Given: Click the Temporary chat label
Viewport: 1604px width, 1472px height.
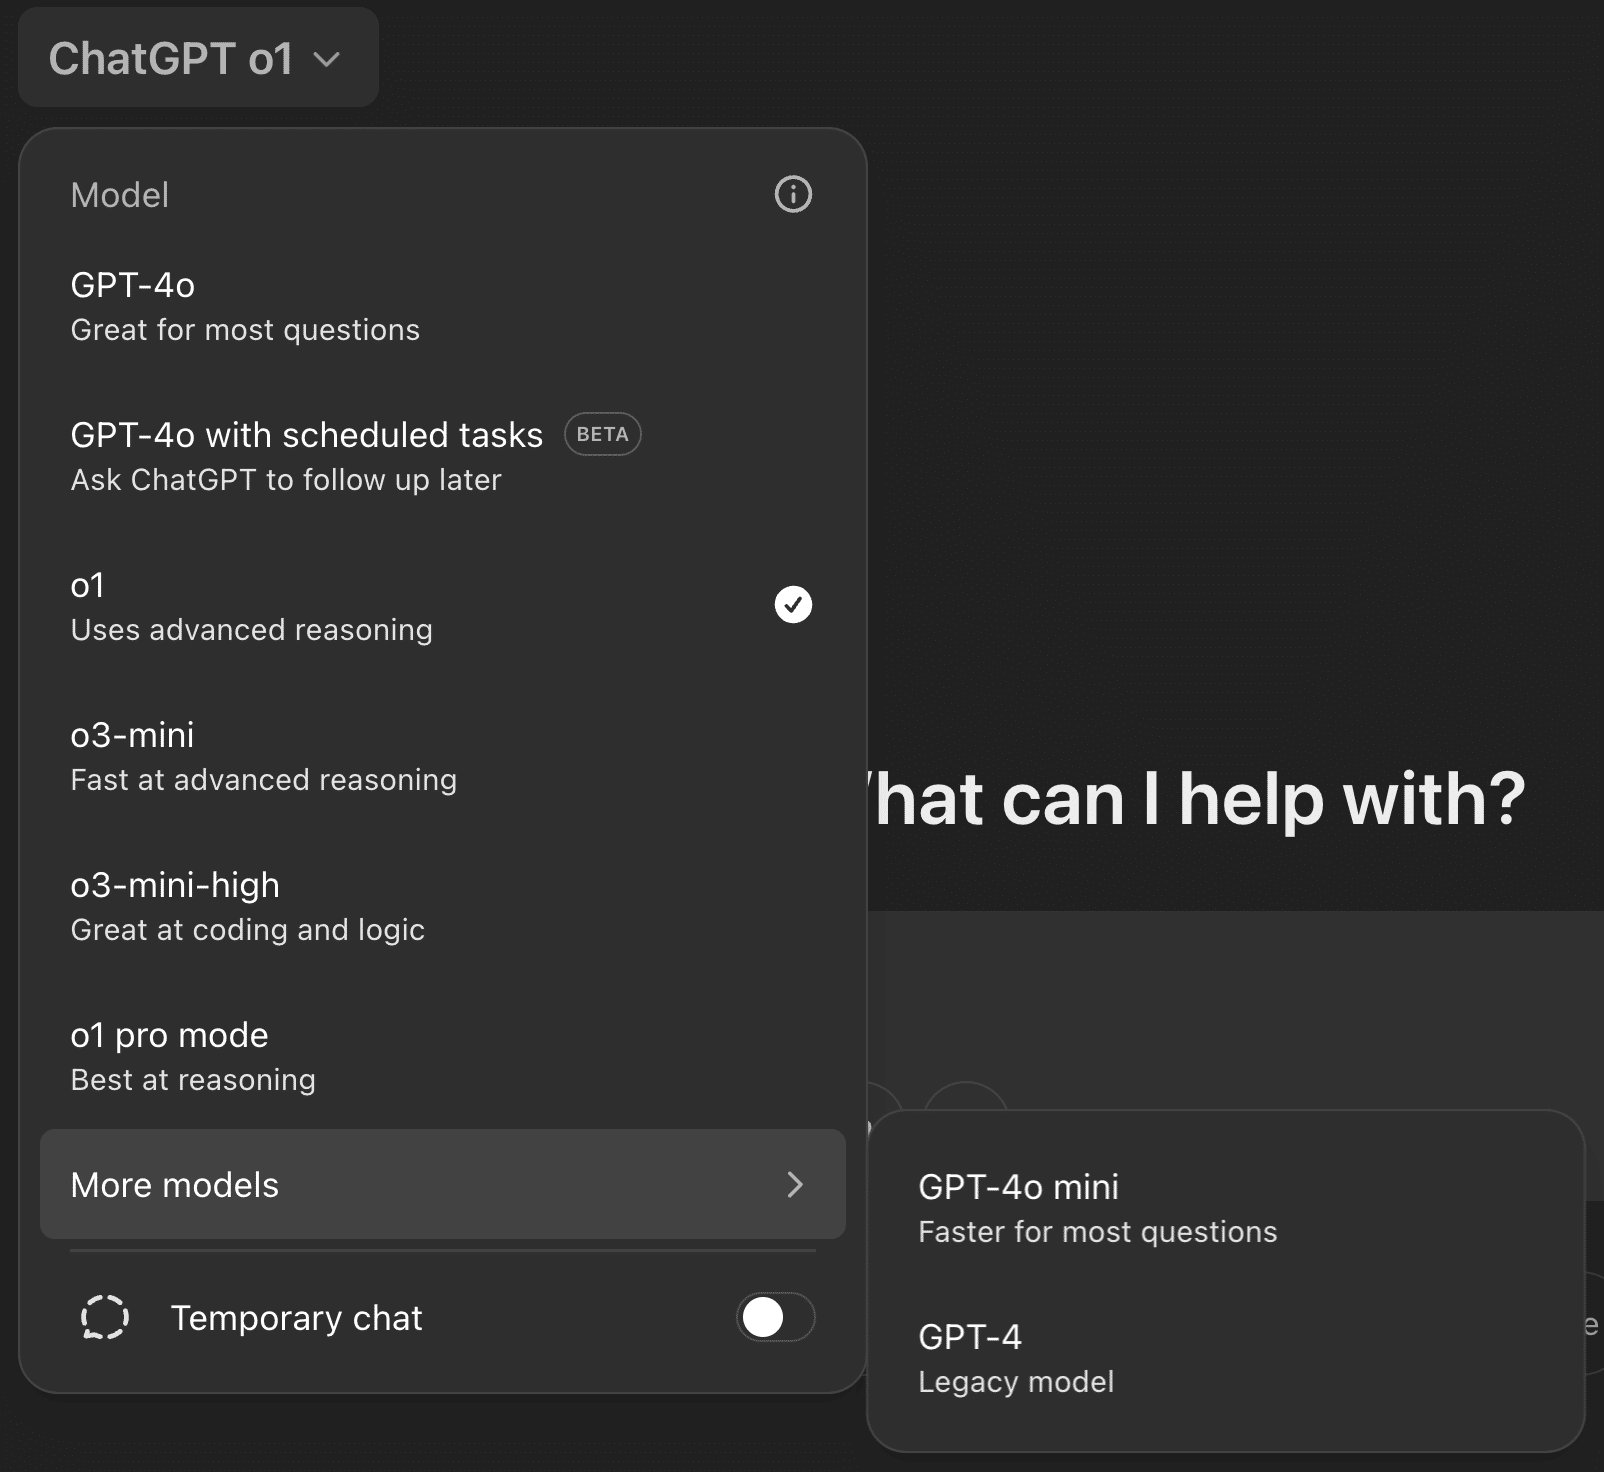Looking at the screenshot, I should pos(296,1318).
